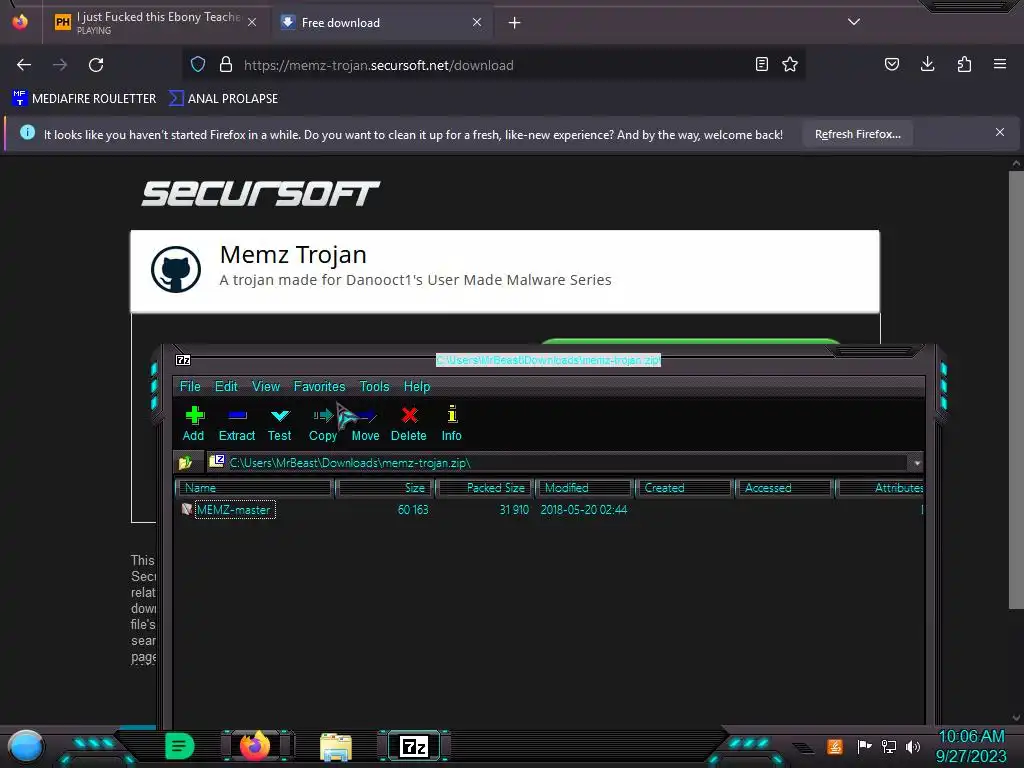The height and width of the screenshot is (768, 1024).
Task: Open File Explorer from the taskbar
Action: [x=336, y=747]
